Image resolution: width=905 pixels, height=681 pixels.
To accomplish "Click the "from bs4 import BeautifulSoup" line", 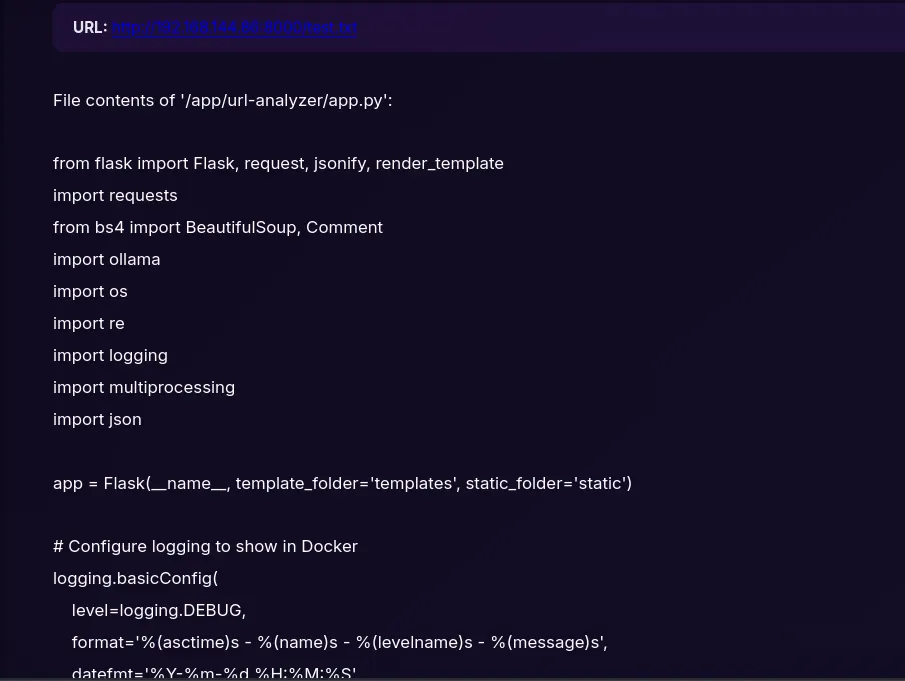I will (x=217, y=227).
